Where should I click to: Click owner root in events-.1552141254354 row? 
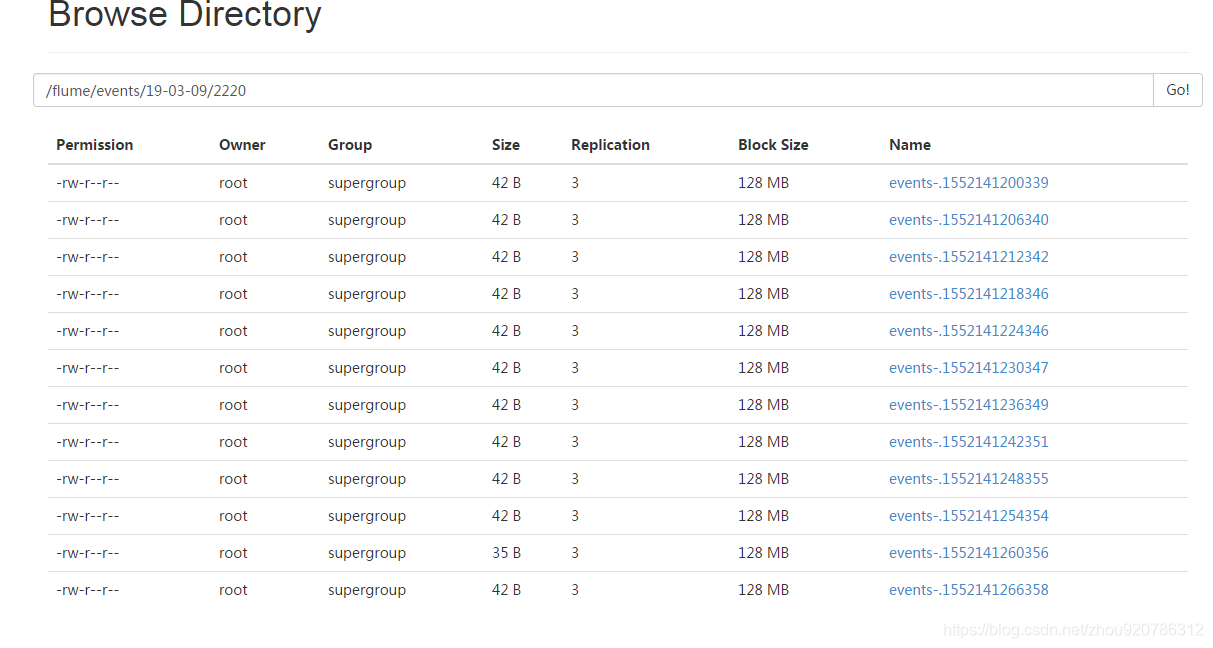[x=233, y=516]
